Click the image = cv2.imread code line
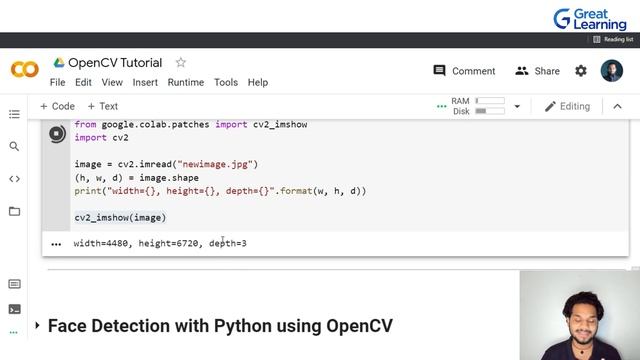The height and width of the screenshot is (360, 640). 166,164
